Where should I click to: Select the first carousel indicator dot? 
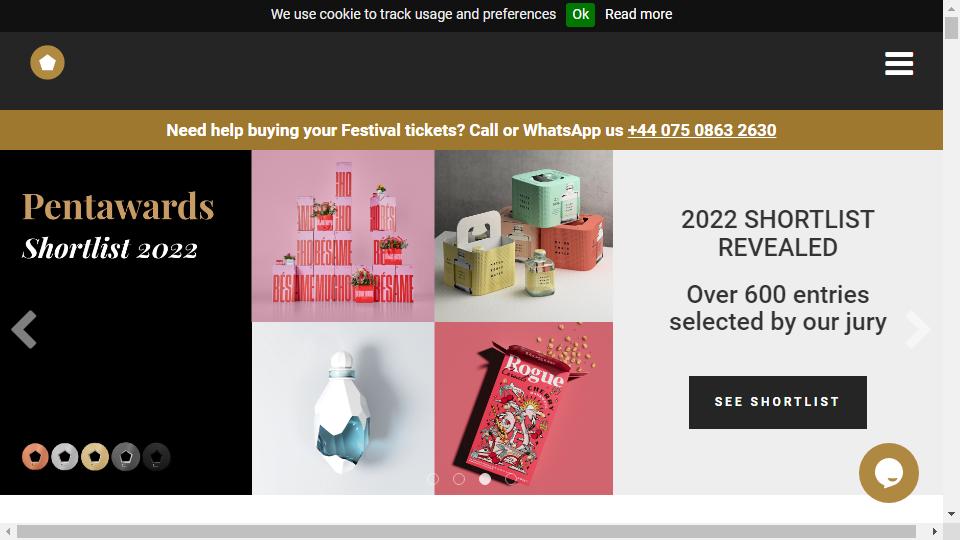pos(433,479)
